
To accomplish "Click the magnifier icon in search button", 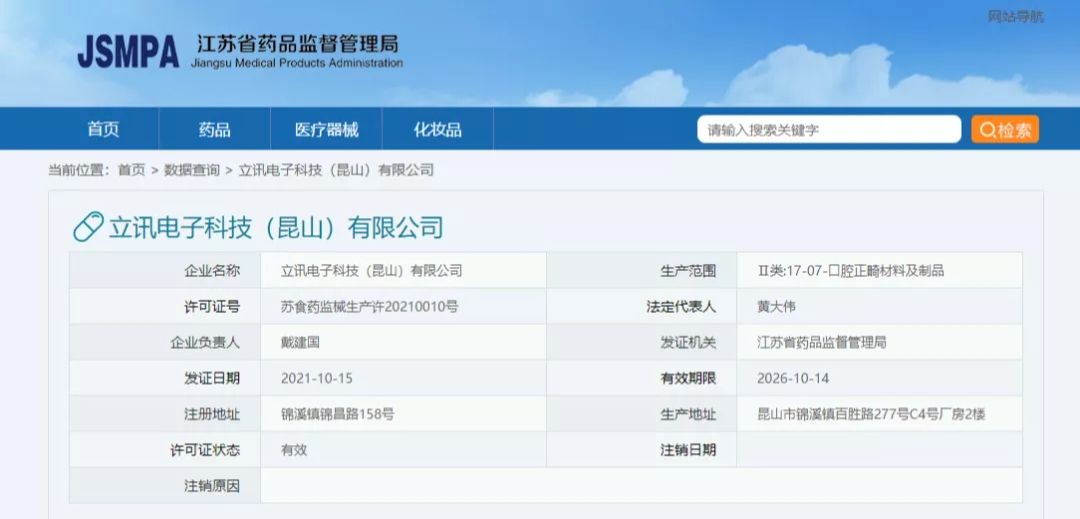I will pyautogui.click(x=987, y=130).
